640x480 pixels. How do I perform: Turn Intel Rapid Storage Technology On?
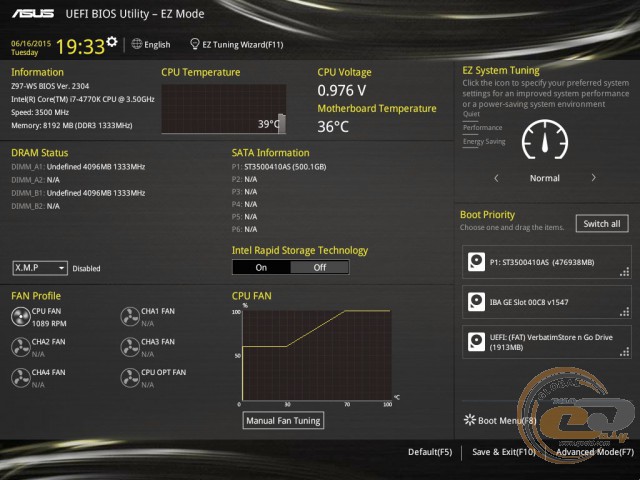261,267
